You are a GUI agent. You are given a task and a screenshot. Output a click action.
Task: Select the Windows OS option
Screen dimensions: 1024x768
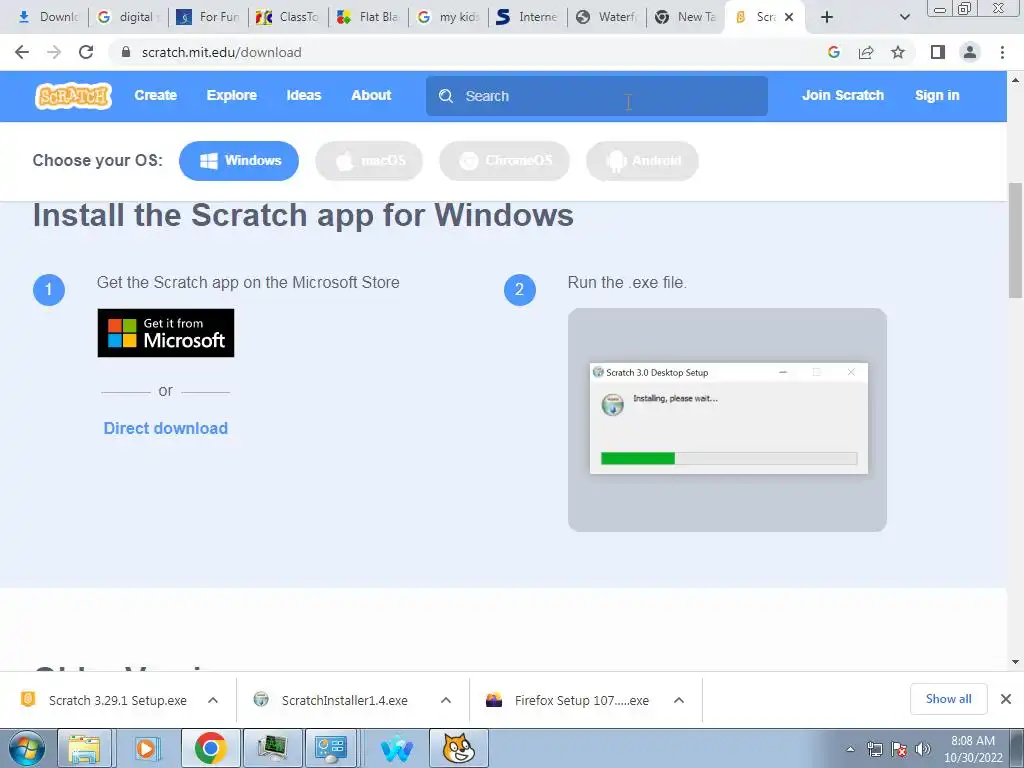239,161
